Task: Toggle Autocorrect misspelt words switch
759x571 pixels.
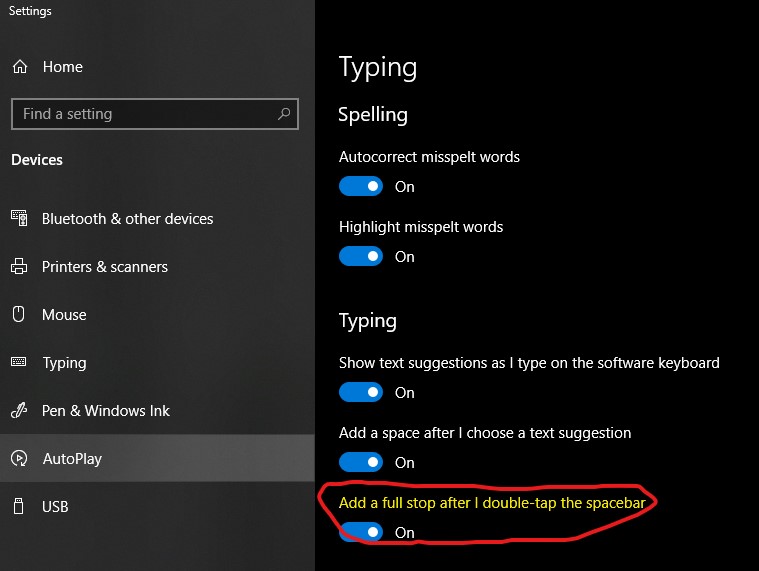Action: (x=361, y=186)
